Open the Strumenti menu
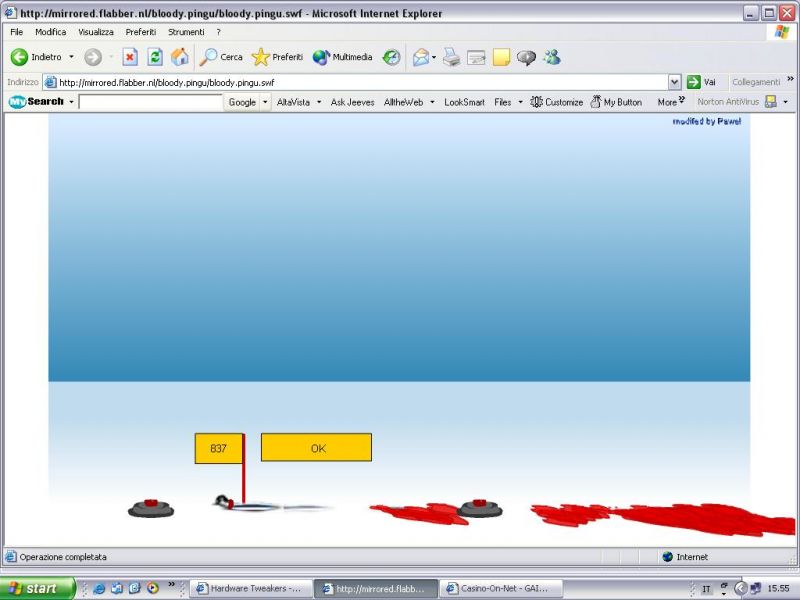The width and height of the screenshot is (800, 600). point(186,32)
